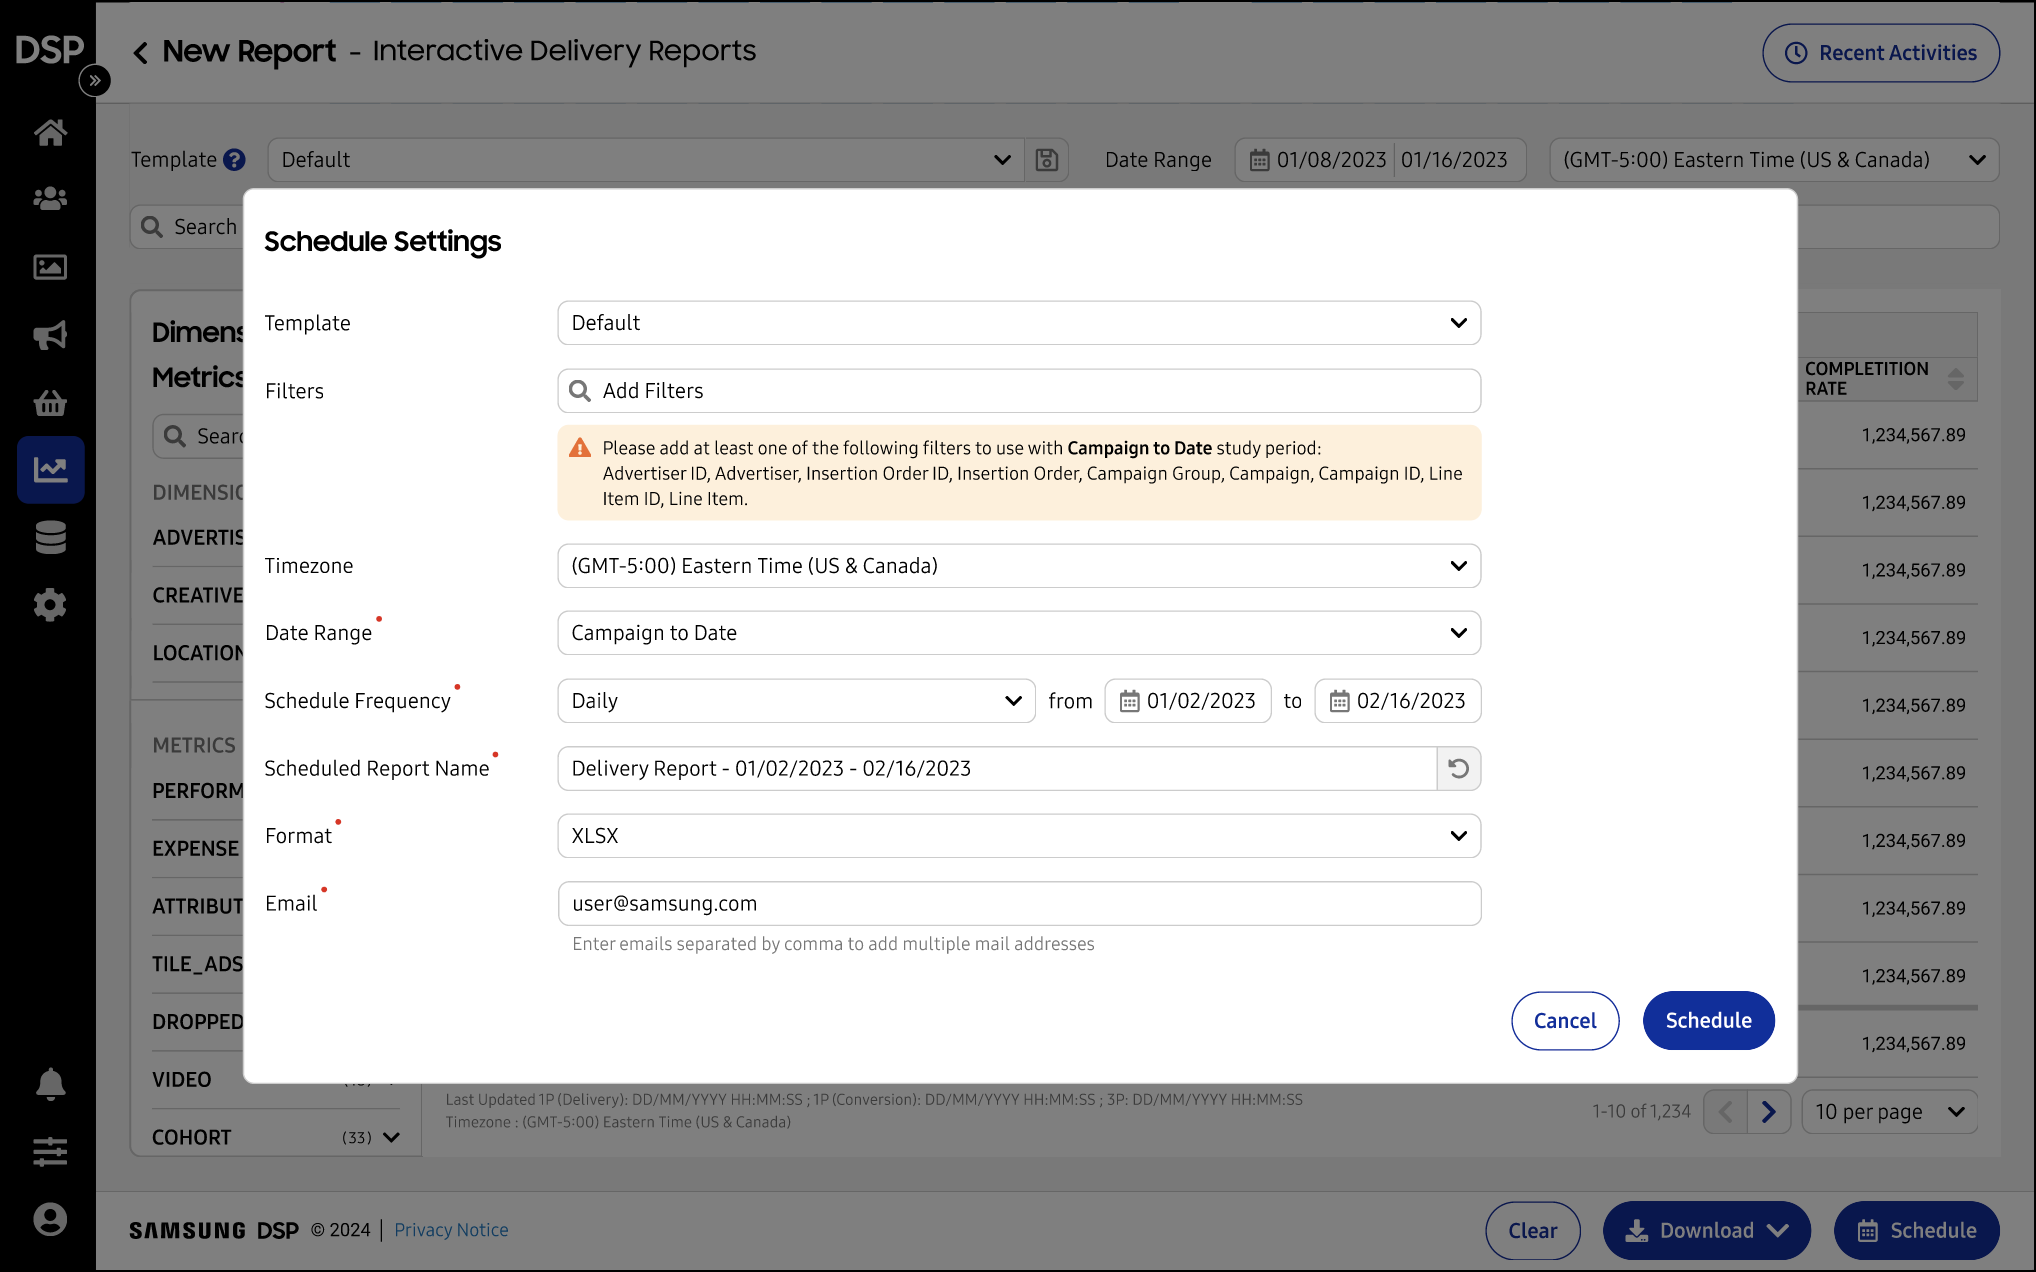The height and width of the screenshot is (1272, 2036).
Task: Open the user profile icon in sidebar
Action: click(50, 1219)
